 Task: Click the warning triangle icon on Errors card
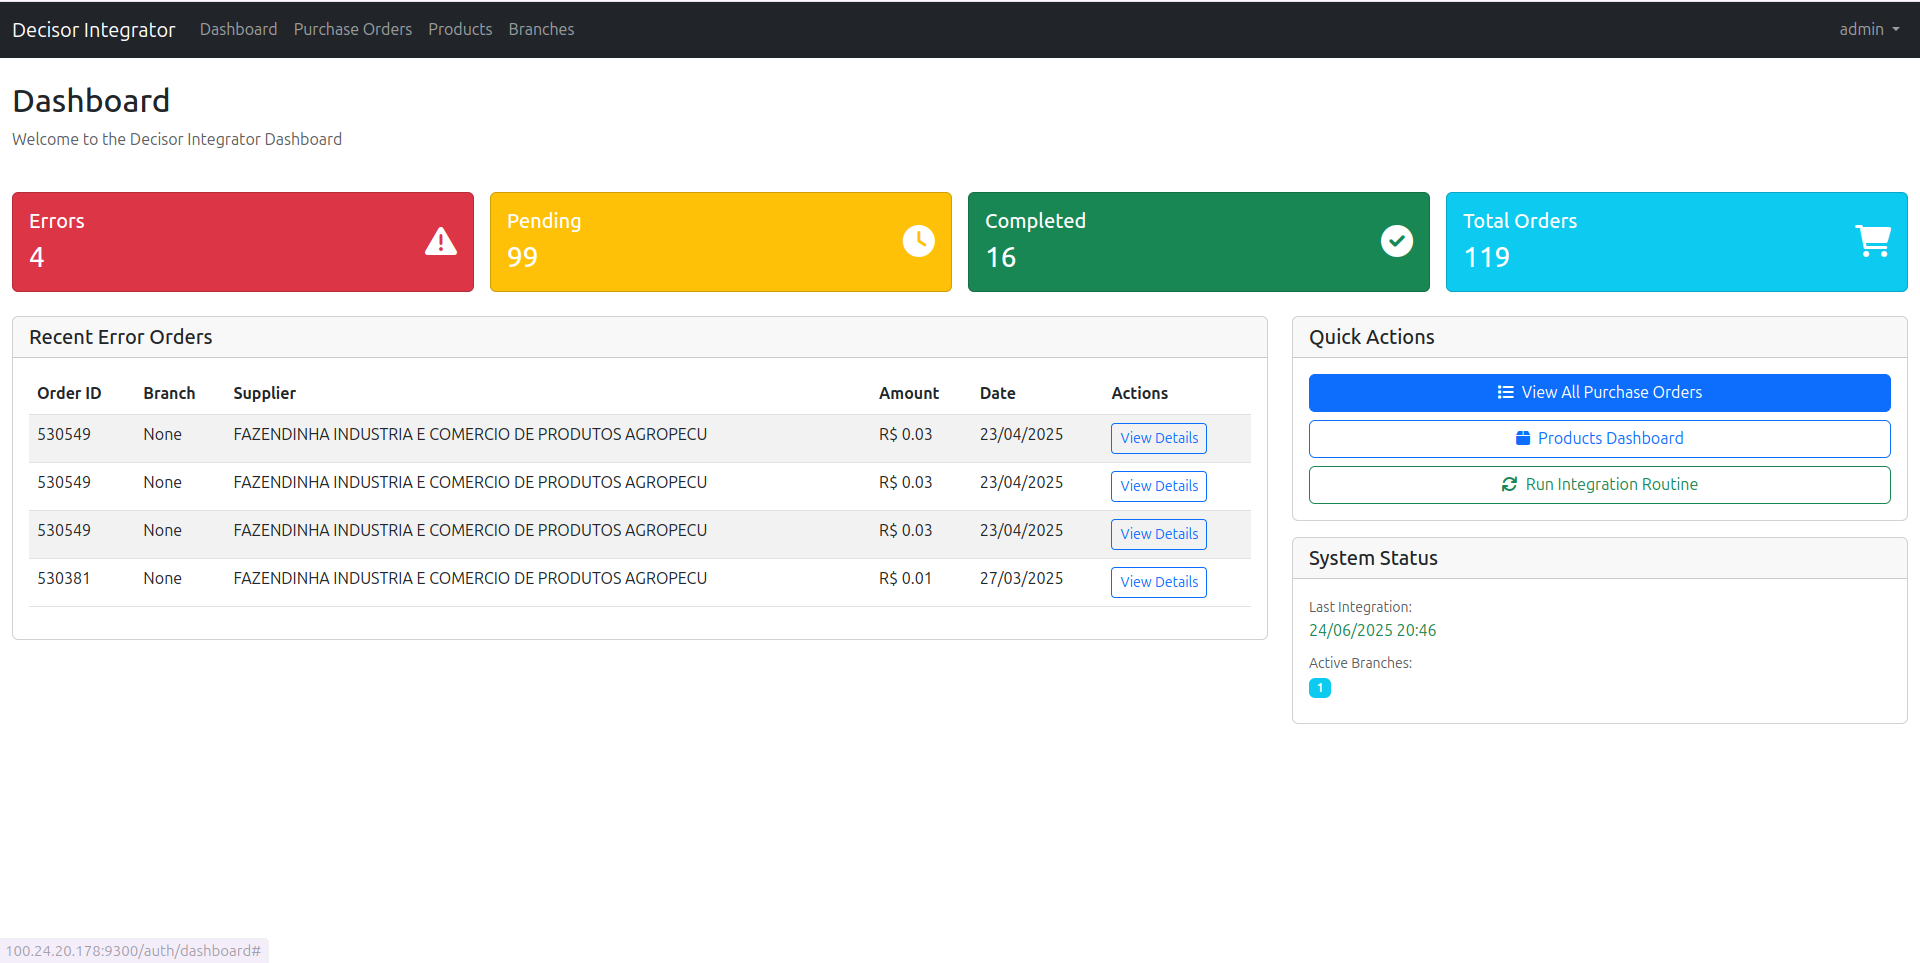point(440,242)
